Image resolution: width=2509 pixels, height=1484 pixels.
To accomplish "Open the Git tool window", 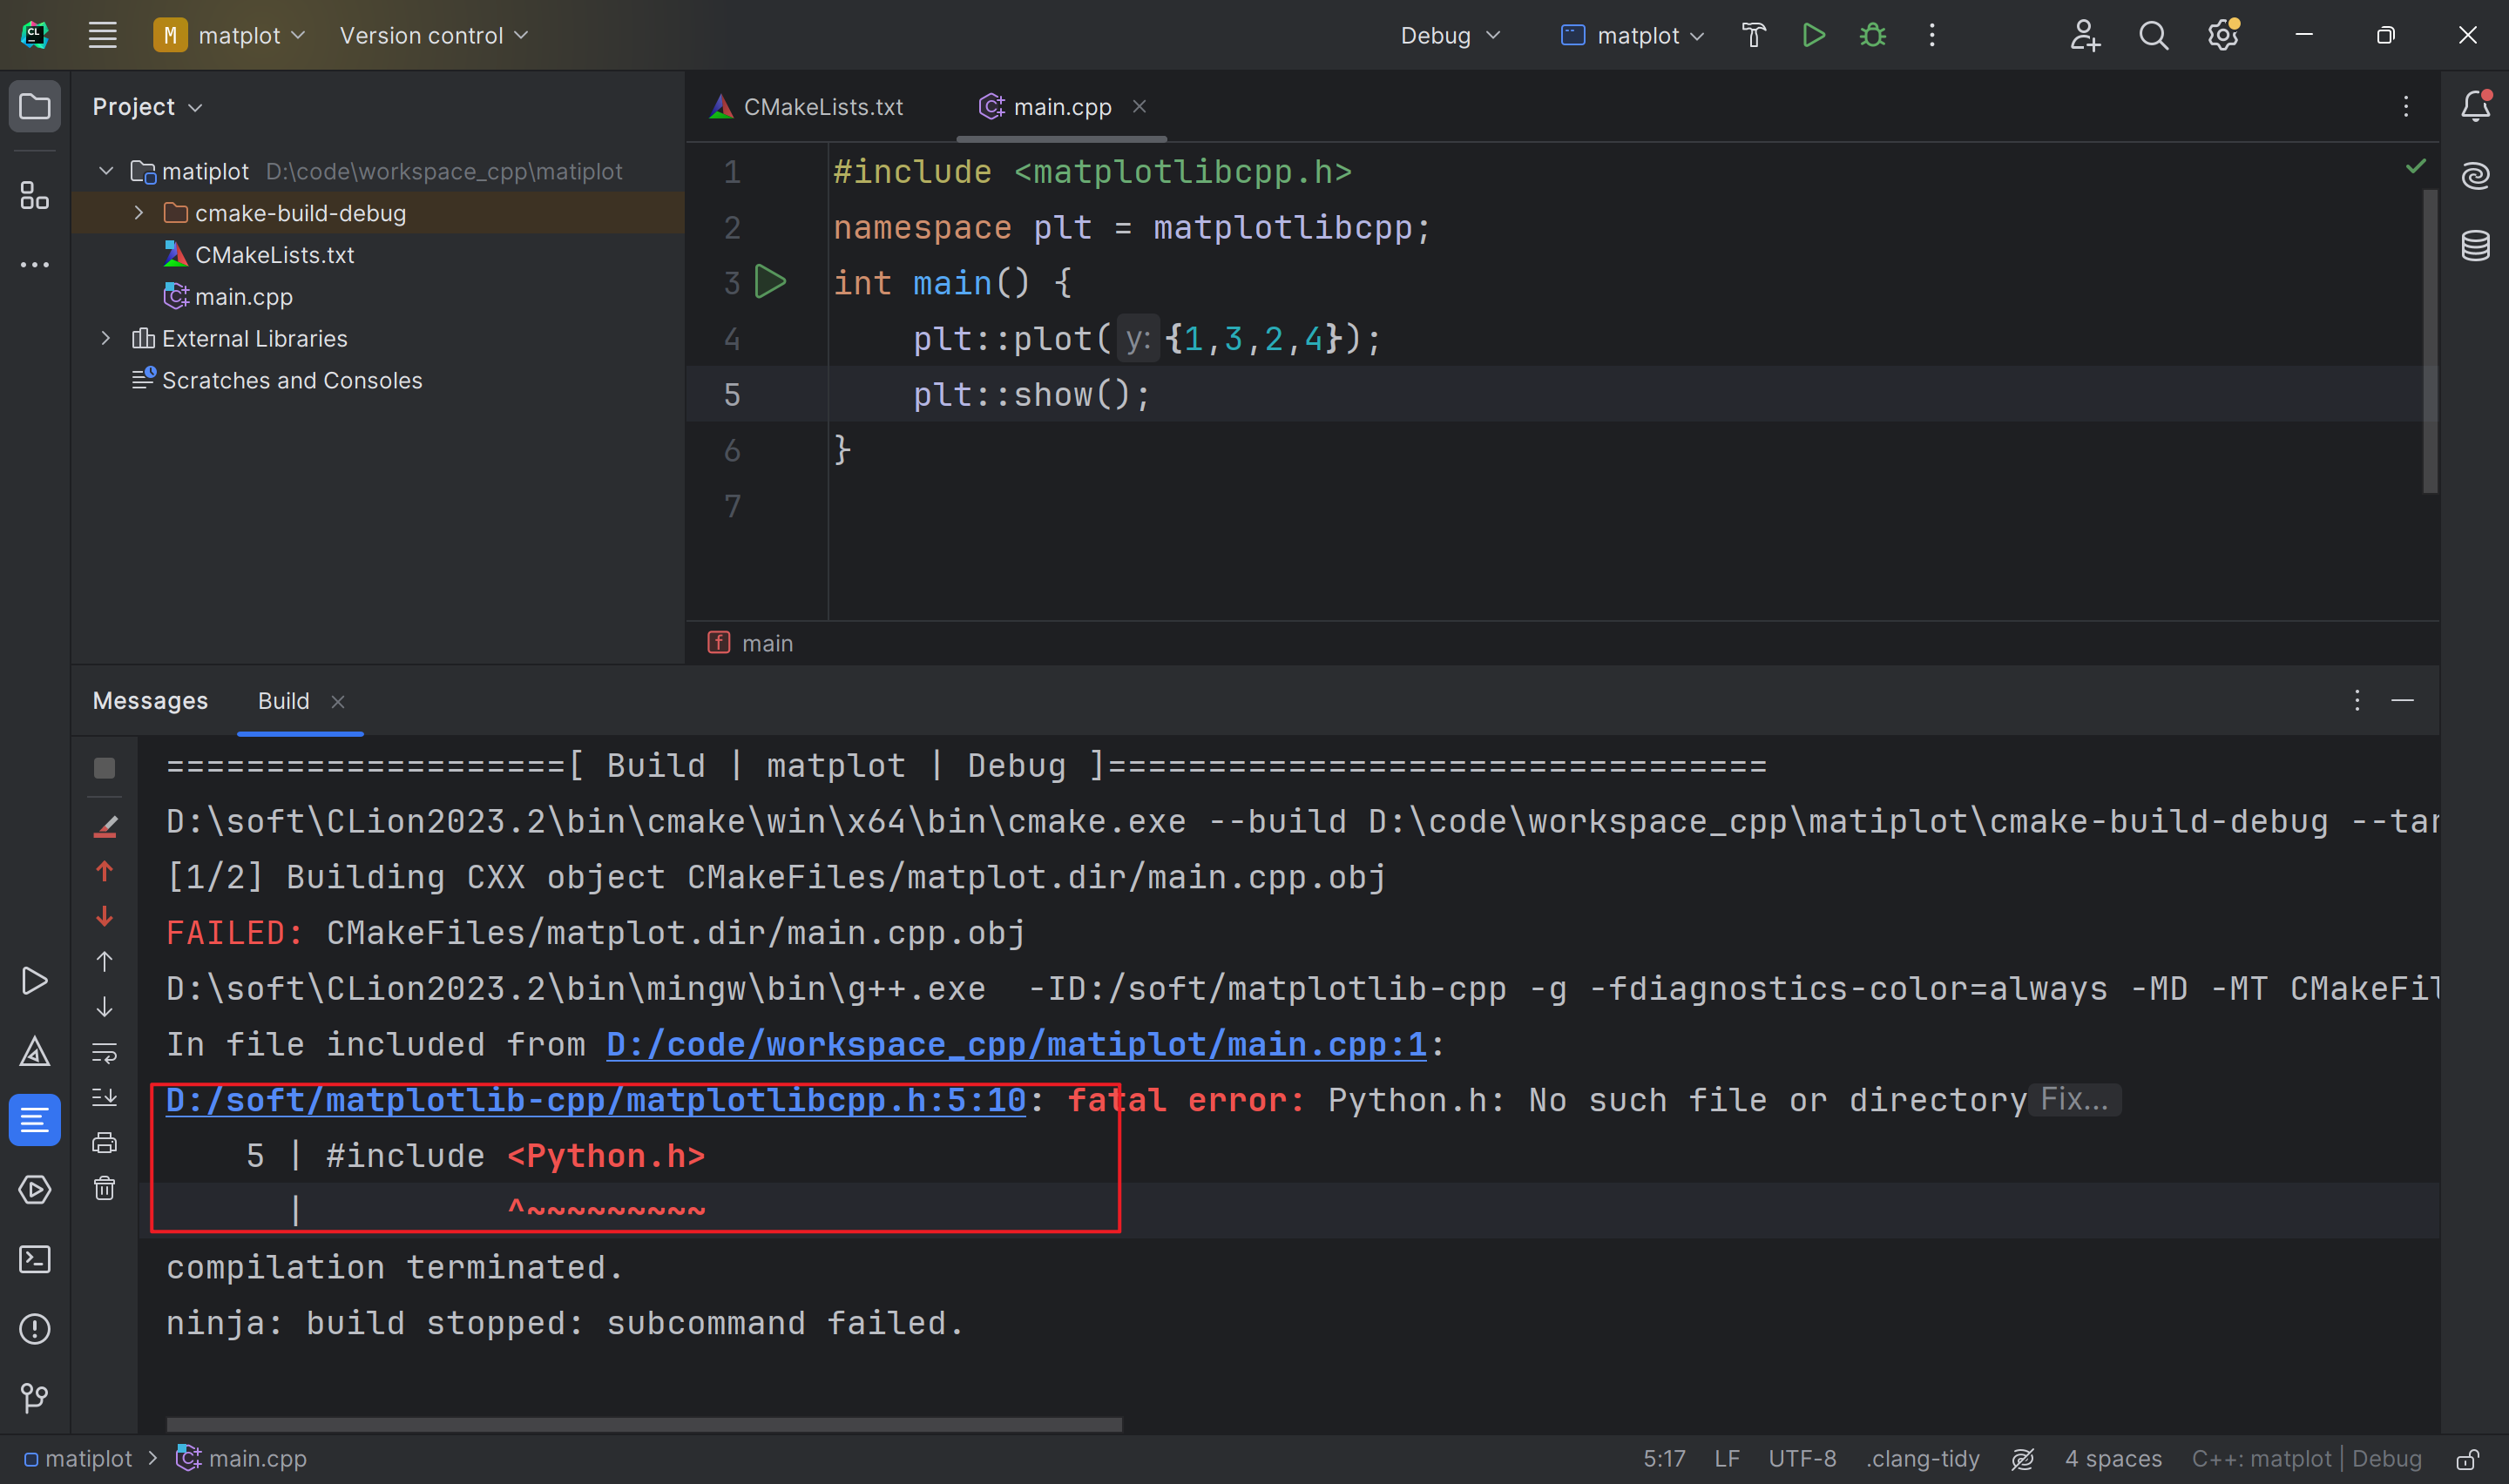I will [x=35, y=1396].
